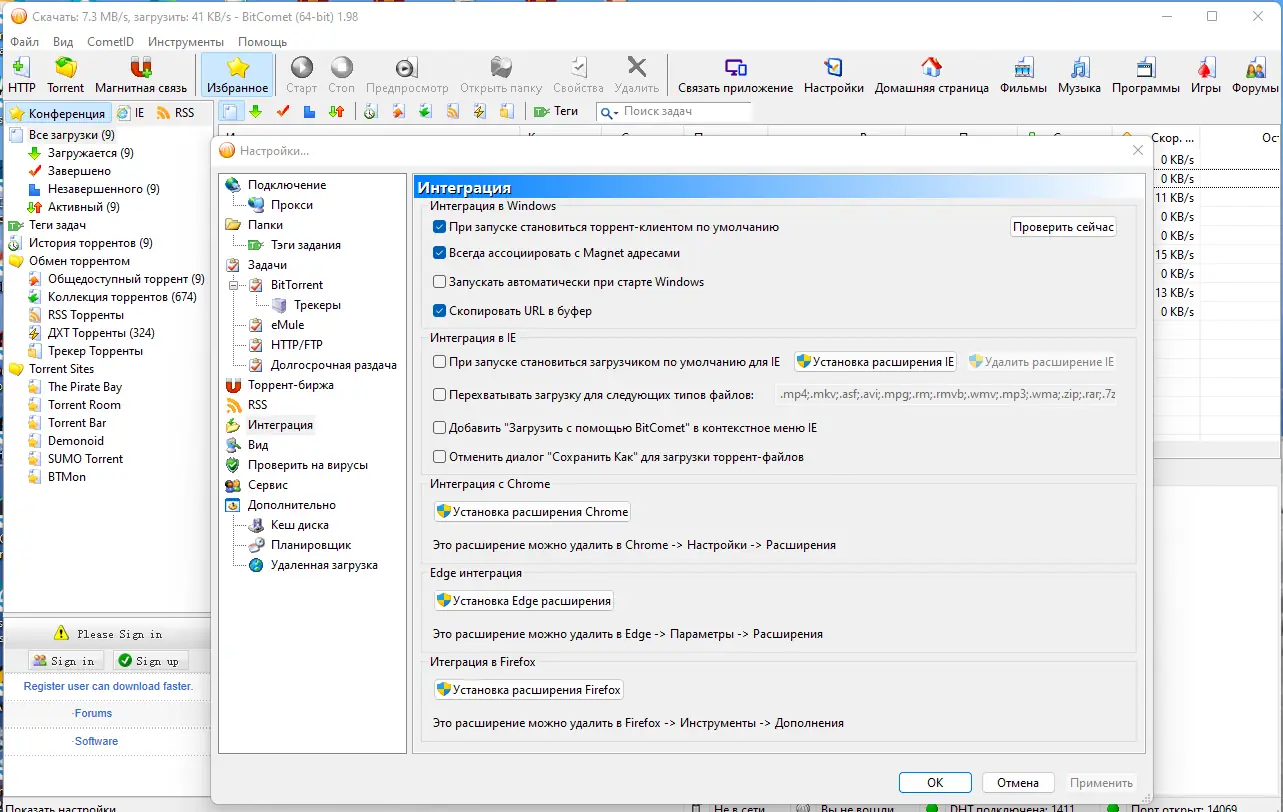Click the Отмена button
1283x812 pixels.
coord(1018,783)
